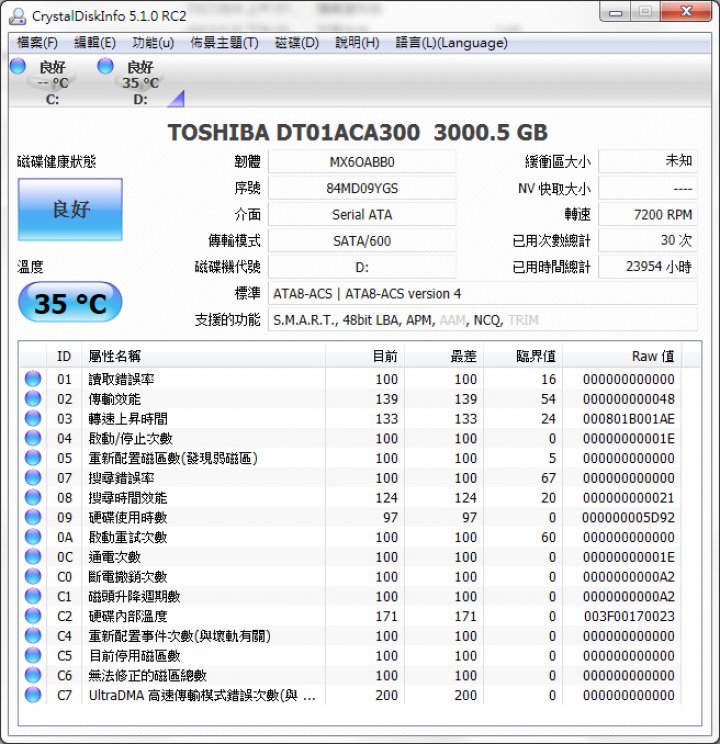Click the blue status orb for C: drive

point(18,66)
